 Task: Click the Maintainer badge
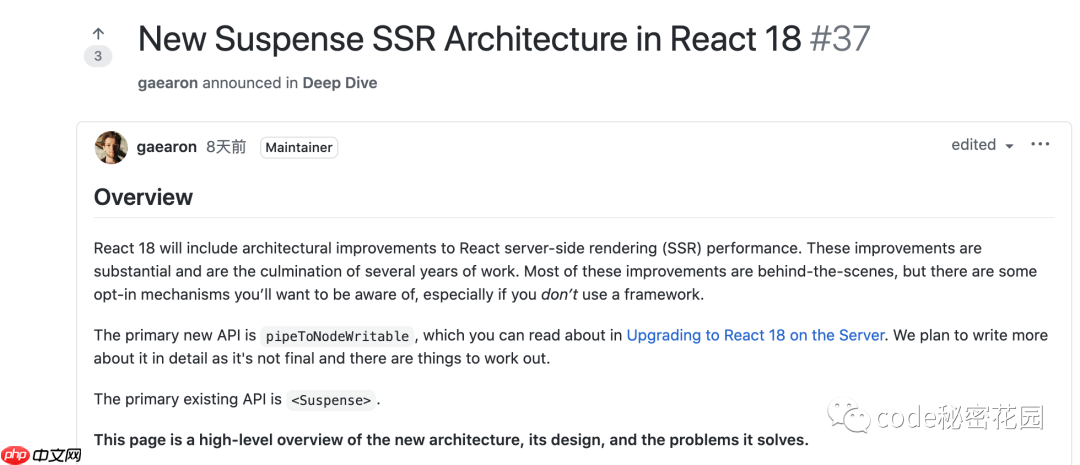pyautogui.click(x=299, y=147)
